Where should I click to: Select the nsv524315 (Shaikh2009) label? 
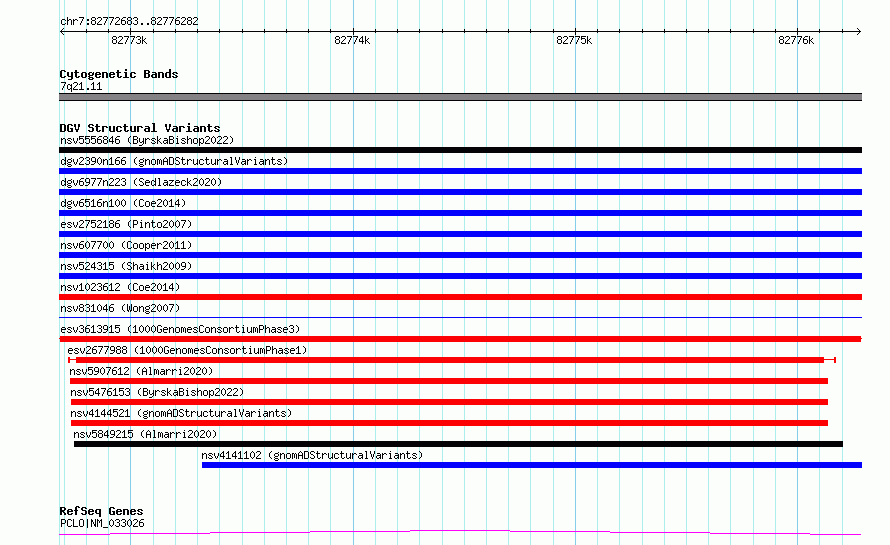[126, 266]
